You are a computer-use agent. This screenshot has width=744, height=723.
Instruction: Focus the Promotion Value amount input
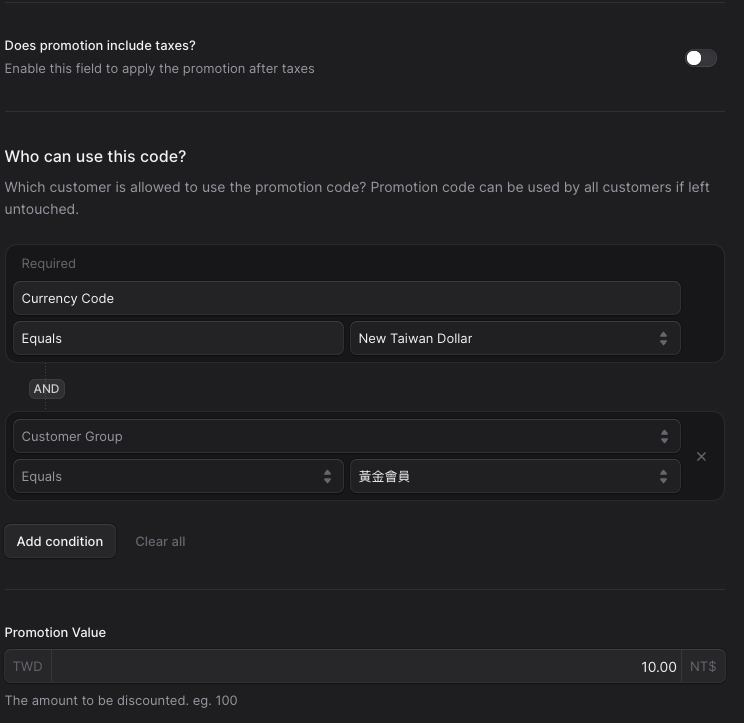pyautogui.click(x=366, y=667)
